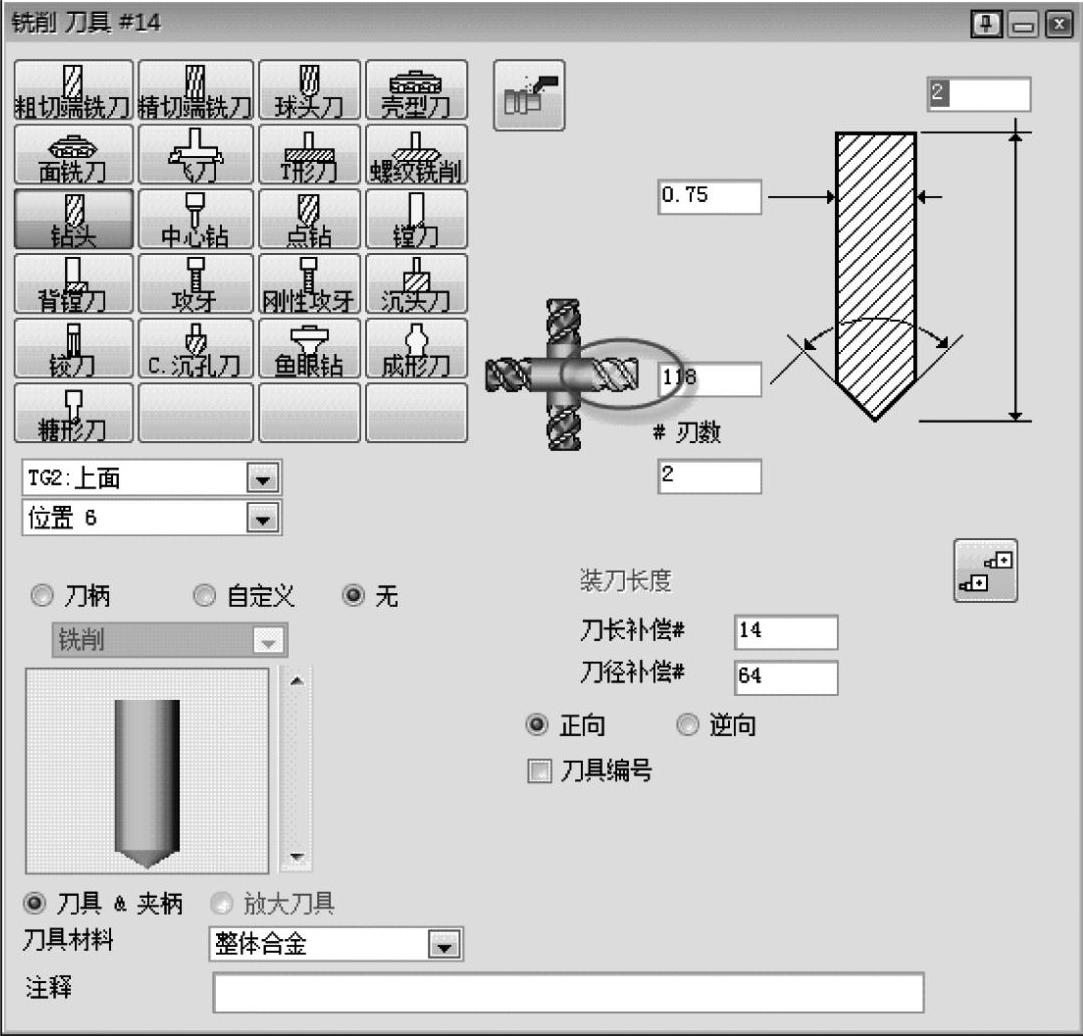Click the 刀长补偿# field showing 14
1083x1036 pixels.
coord(785,632)
